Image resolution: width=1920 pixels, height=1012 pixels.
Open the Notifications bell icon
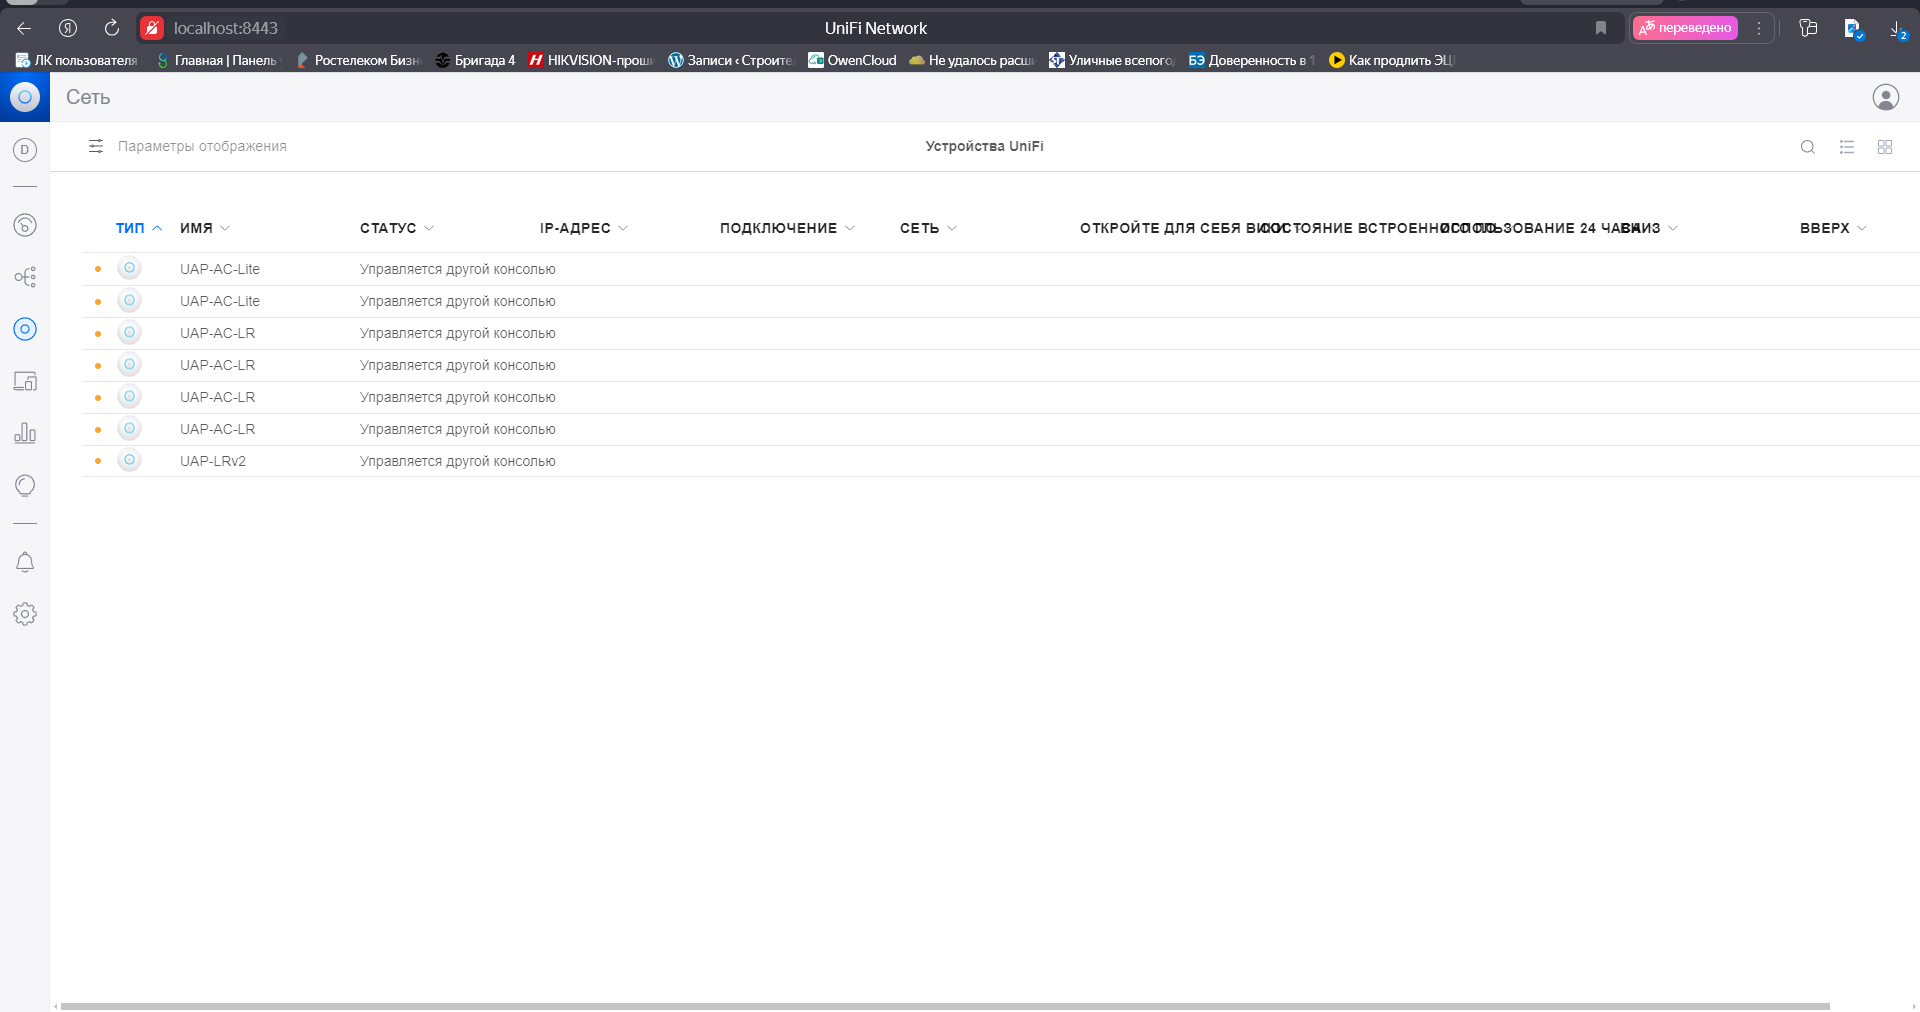(x=25, y=562)
